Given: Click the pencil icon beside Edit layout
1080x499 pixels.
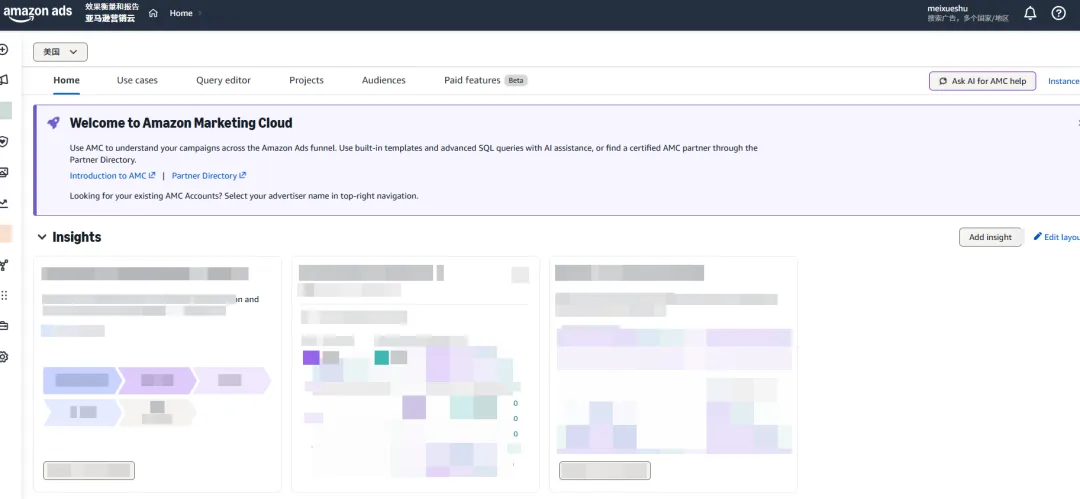Looking at the screenshot, I should [1038, 236].
